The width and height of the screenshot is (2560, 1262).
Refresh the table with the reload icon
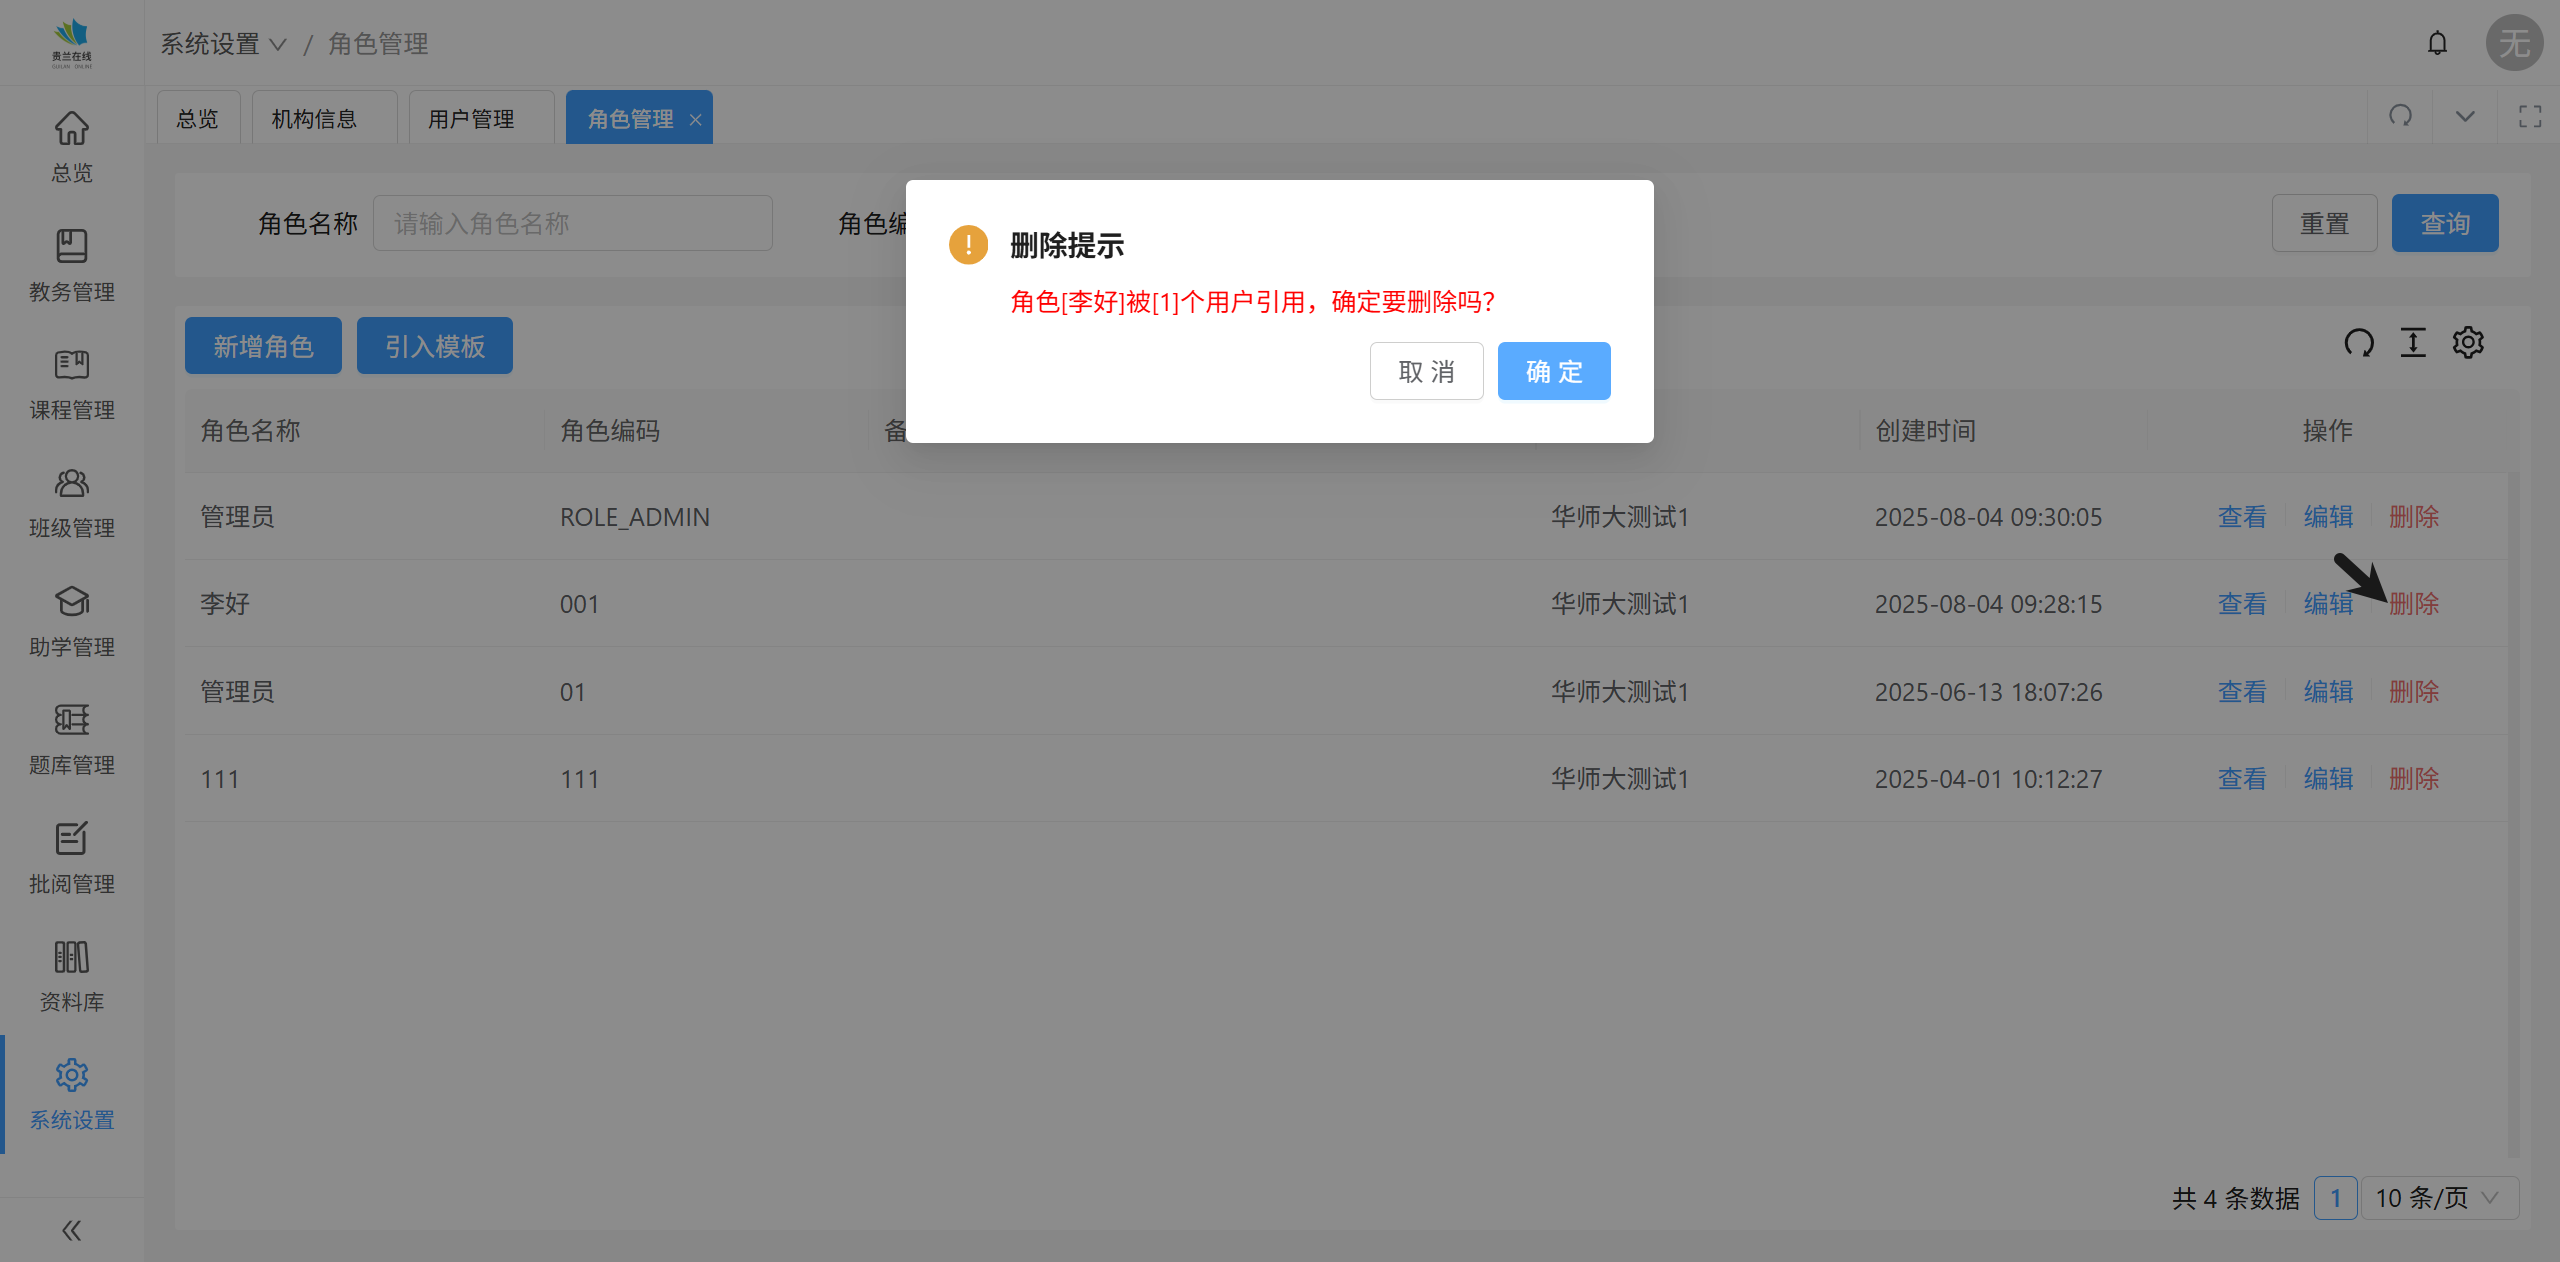(x=2359, y=343)
